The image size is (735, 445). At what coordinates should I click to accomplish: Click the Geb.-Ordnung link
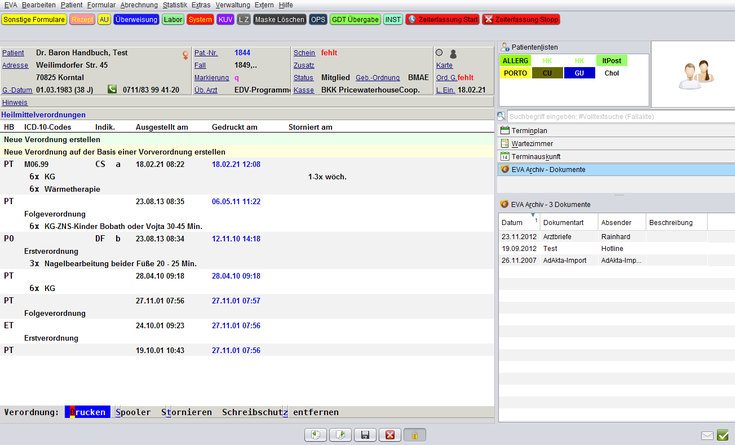tap(377, 78)
